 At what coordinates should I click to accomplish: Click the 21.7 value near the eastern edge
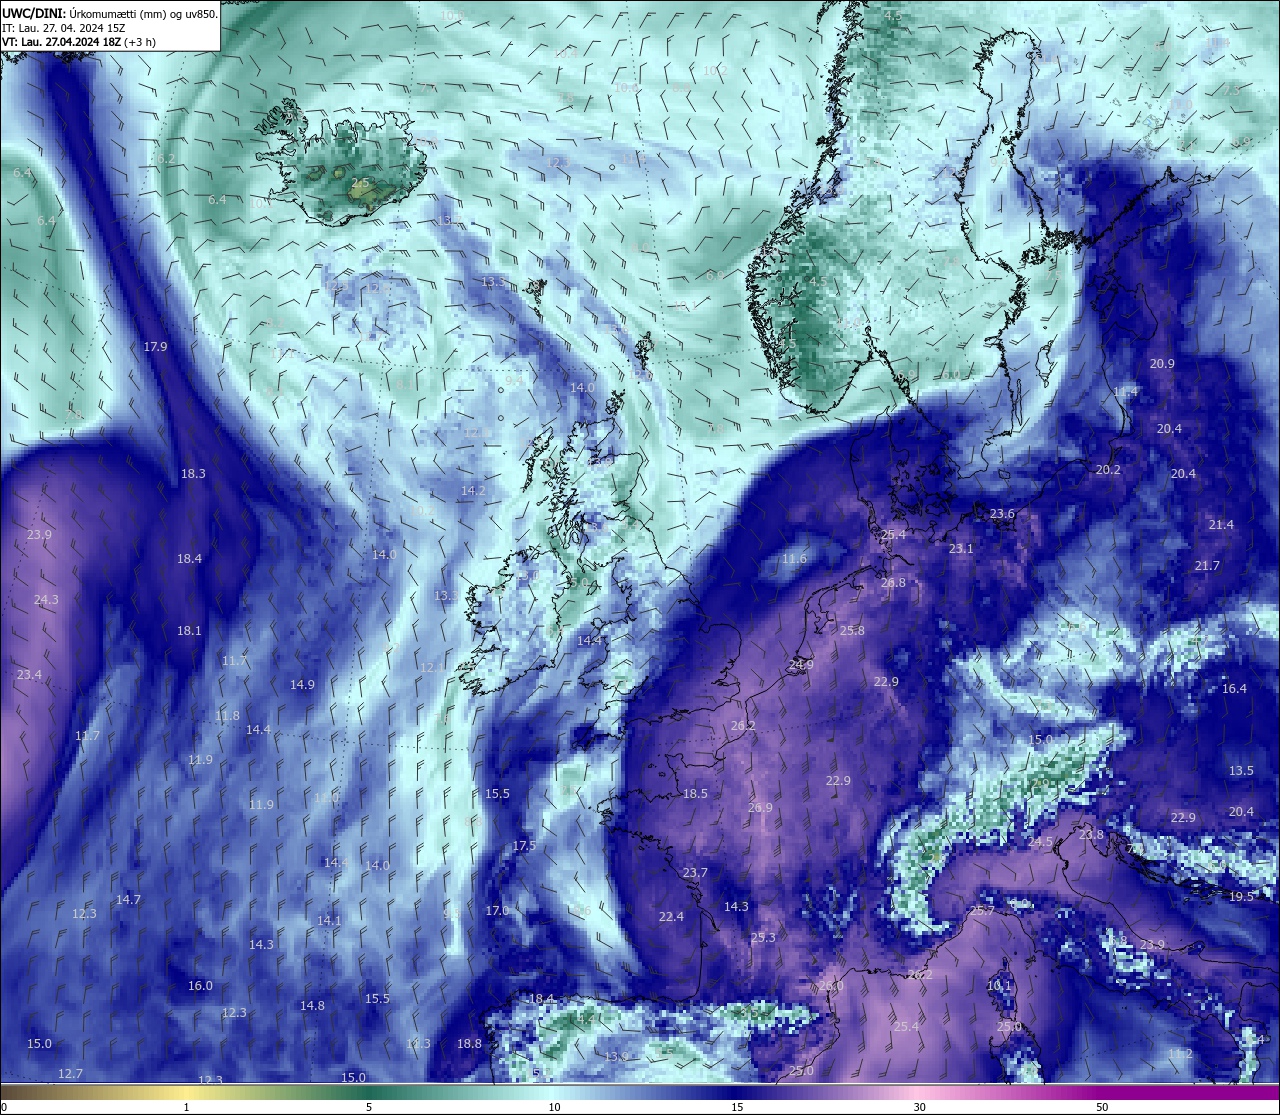tap(1207, 566)
